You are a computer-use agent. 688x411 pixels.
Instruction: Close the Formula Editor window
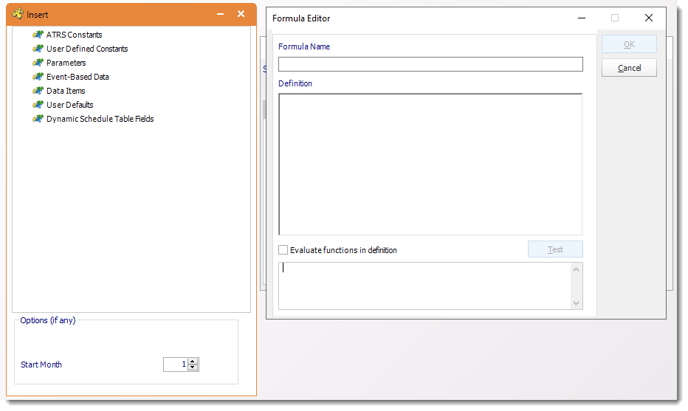(649, 18)
